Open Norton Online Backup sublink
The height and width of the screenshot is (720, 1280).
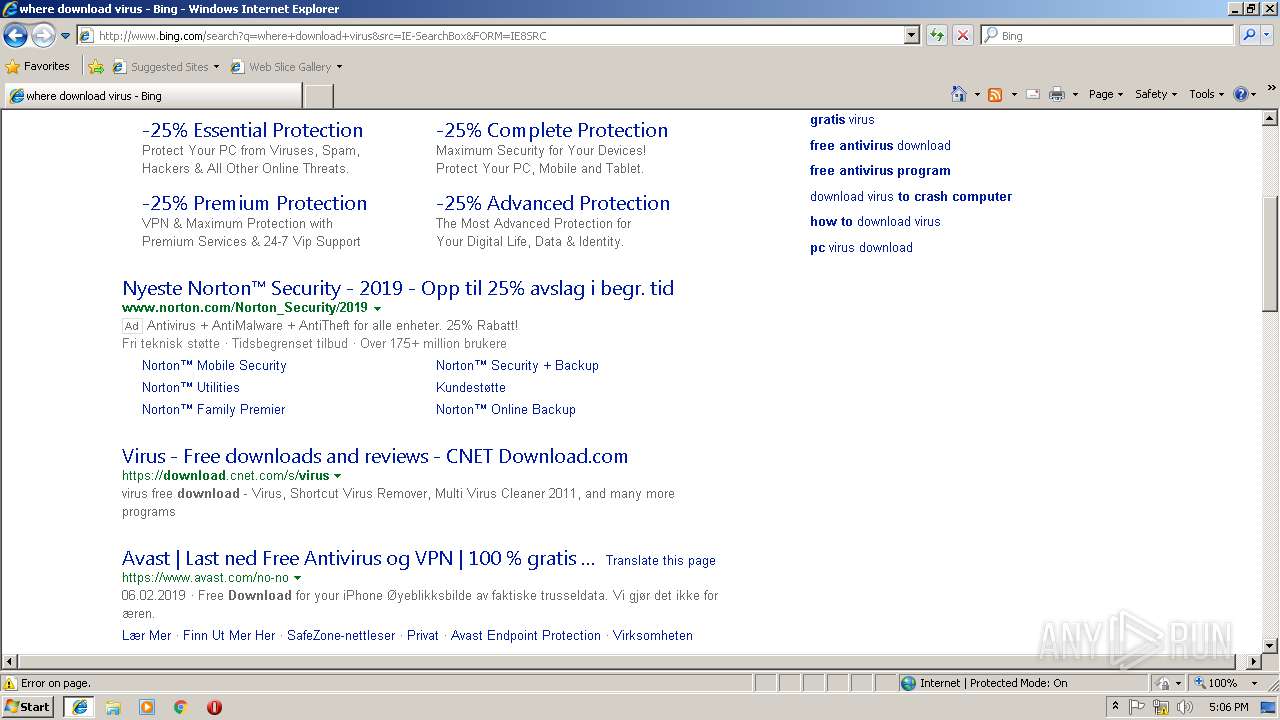point(506,410)
